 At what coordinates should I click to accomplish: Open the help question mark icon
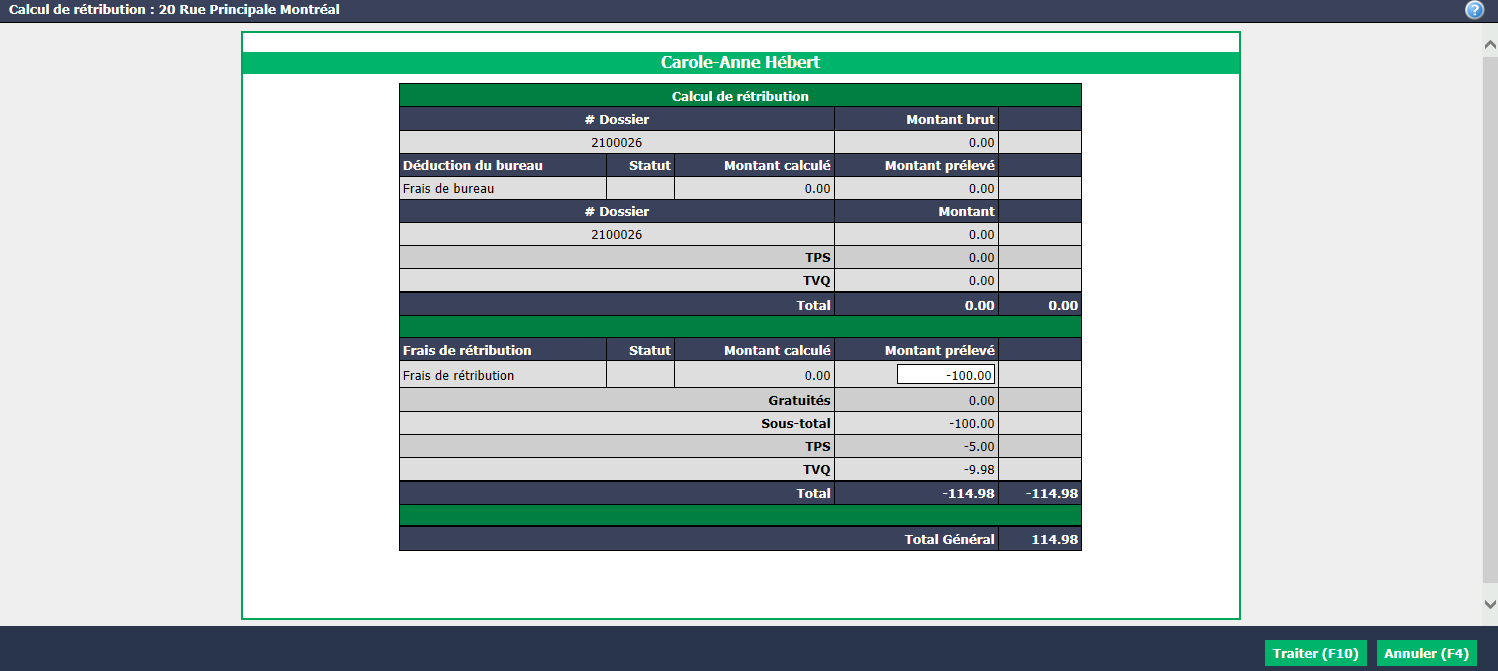coord(1474,10)
